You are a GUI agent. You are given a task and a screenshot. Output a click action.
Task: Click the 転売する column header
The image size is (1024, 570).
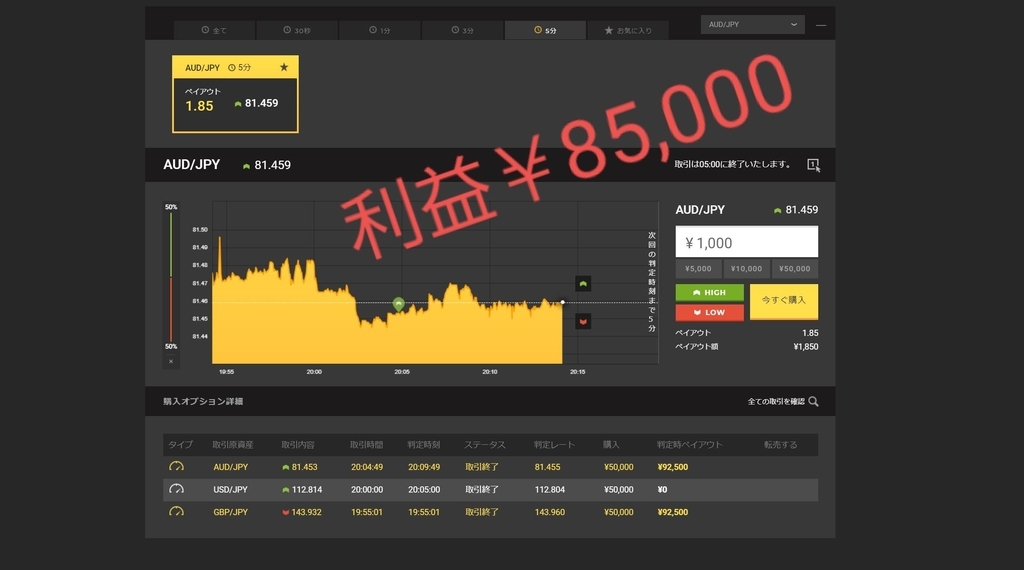point(780,445)
